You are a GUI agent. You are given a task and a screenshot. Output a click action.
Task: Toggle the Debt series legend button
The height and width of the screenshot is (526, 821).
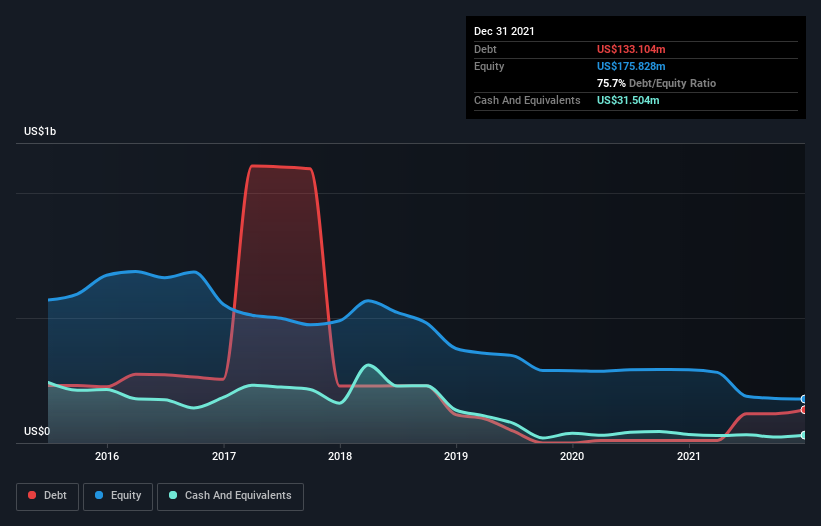pyautogui.click(x=47, y=496)
